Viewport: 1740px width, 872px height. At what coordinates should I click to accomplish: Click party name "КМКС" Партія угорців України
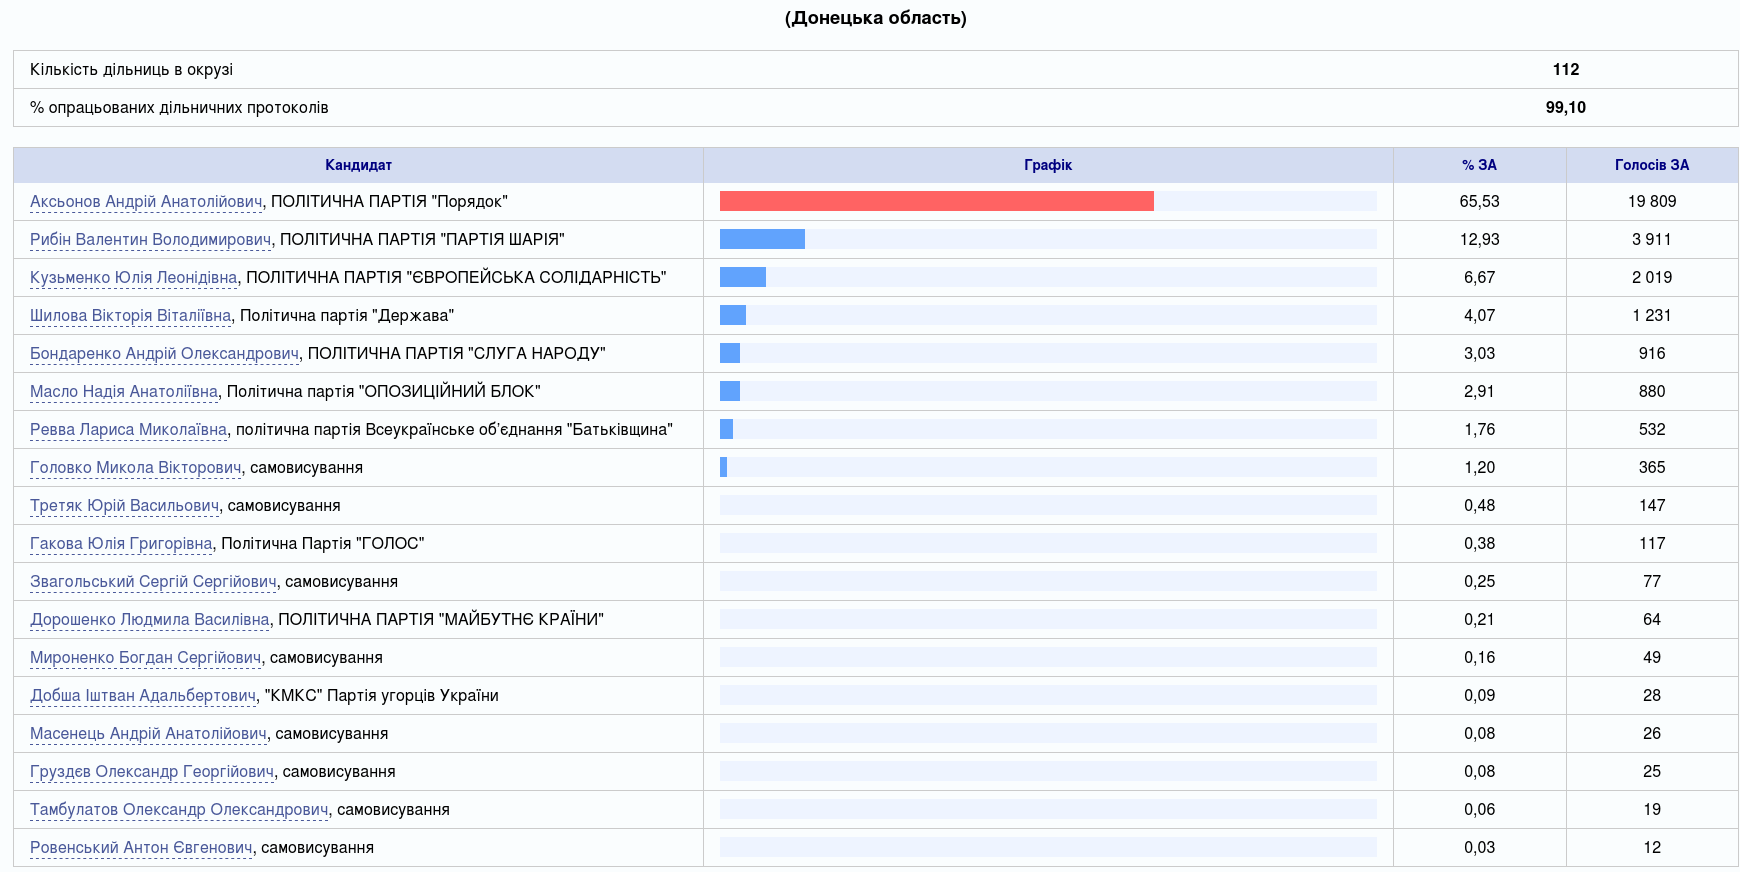coord(382,695)
